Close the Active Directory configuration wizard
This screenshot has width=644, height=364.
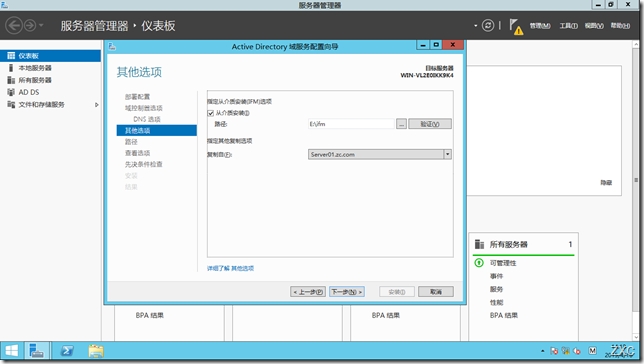pyautogui.click(x=453, y=45)
